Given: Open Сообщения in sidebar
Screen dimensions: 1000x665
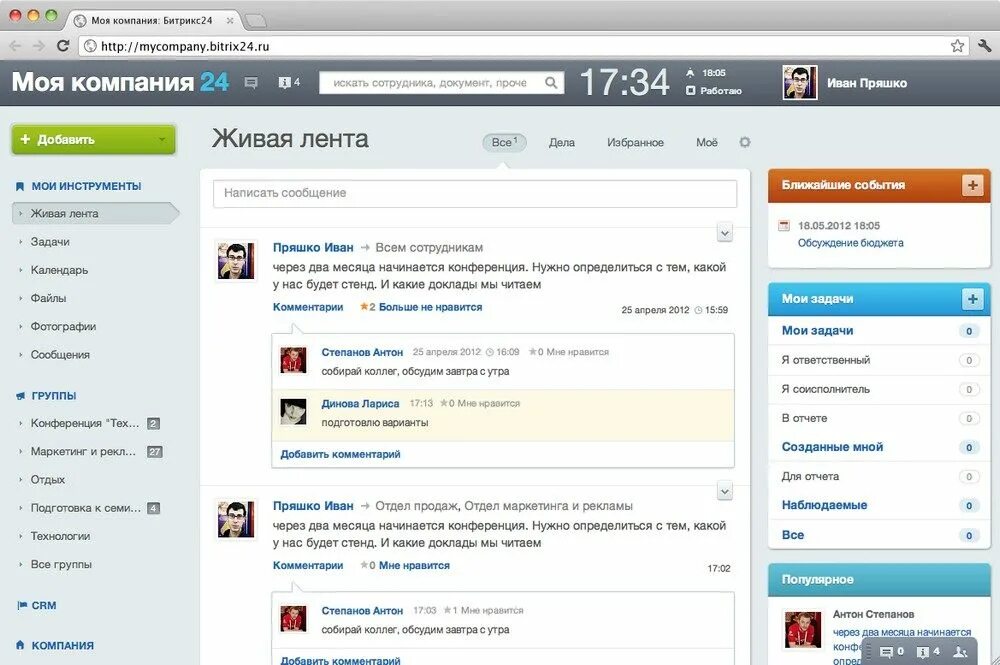Looking at the screenshot, I should (x=60, y=354).
